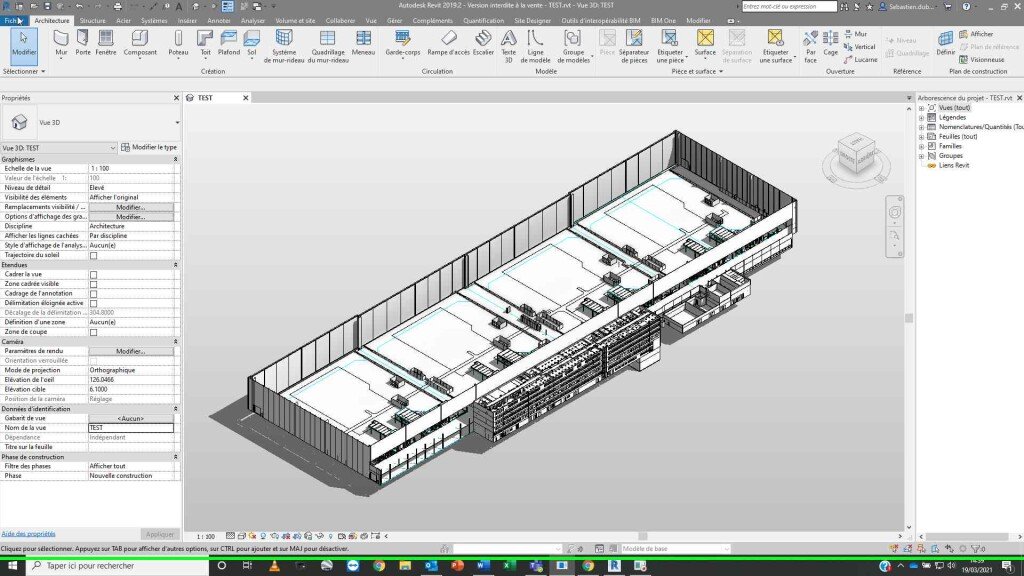
Task: Select the Surface tool
Action: pos(705,44)
